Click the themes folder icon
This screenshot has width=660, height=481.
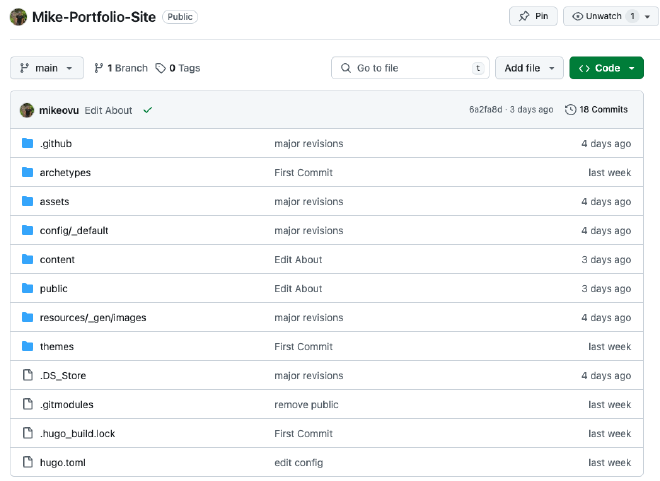pyautogui.click(x=27, y=347)
